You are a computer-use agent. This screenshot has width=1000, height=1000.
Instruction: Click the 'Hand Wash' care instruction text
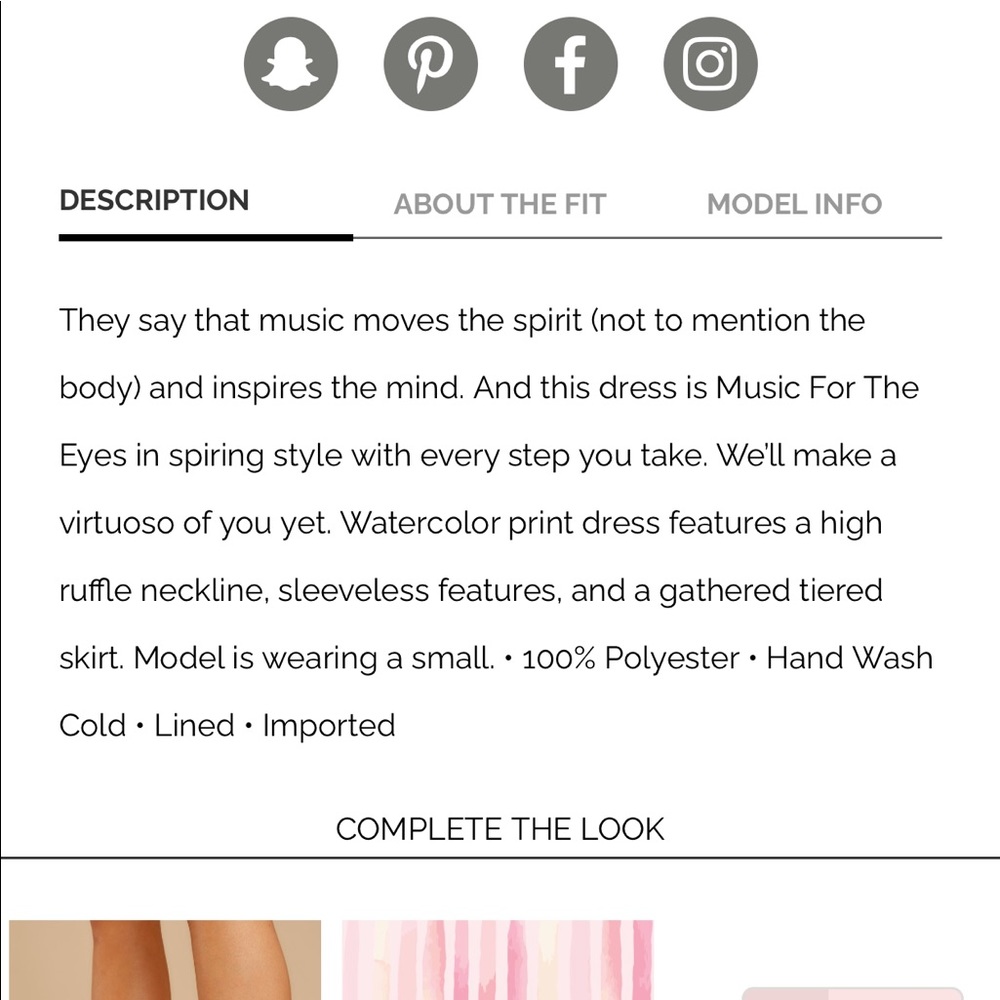pyautogui.click(x=849, y=658)
